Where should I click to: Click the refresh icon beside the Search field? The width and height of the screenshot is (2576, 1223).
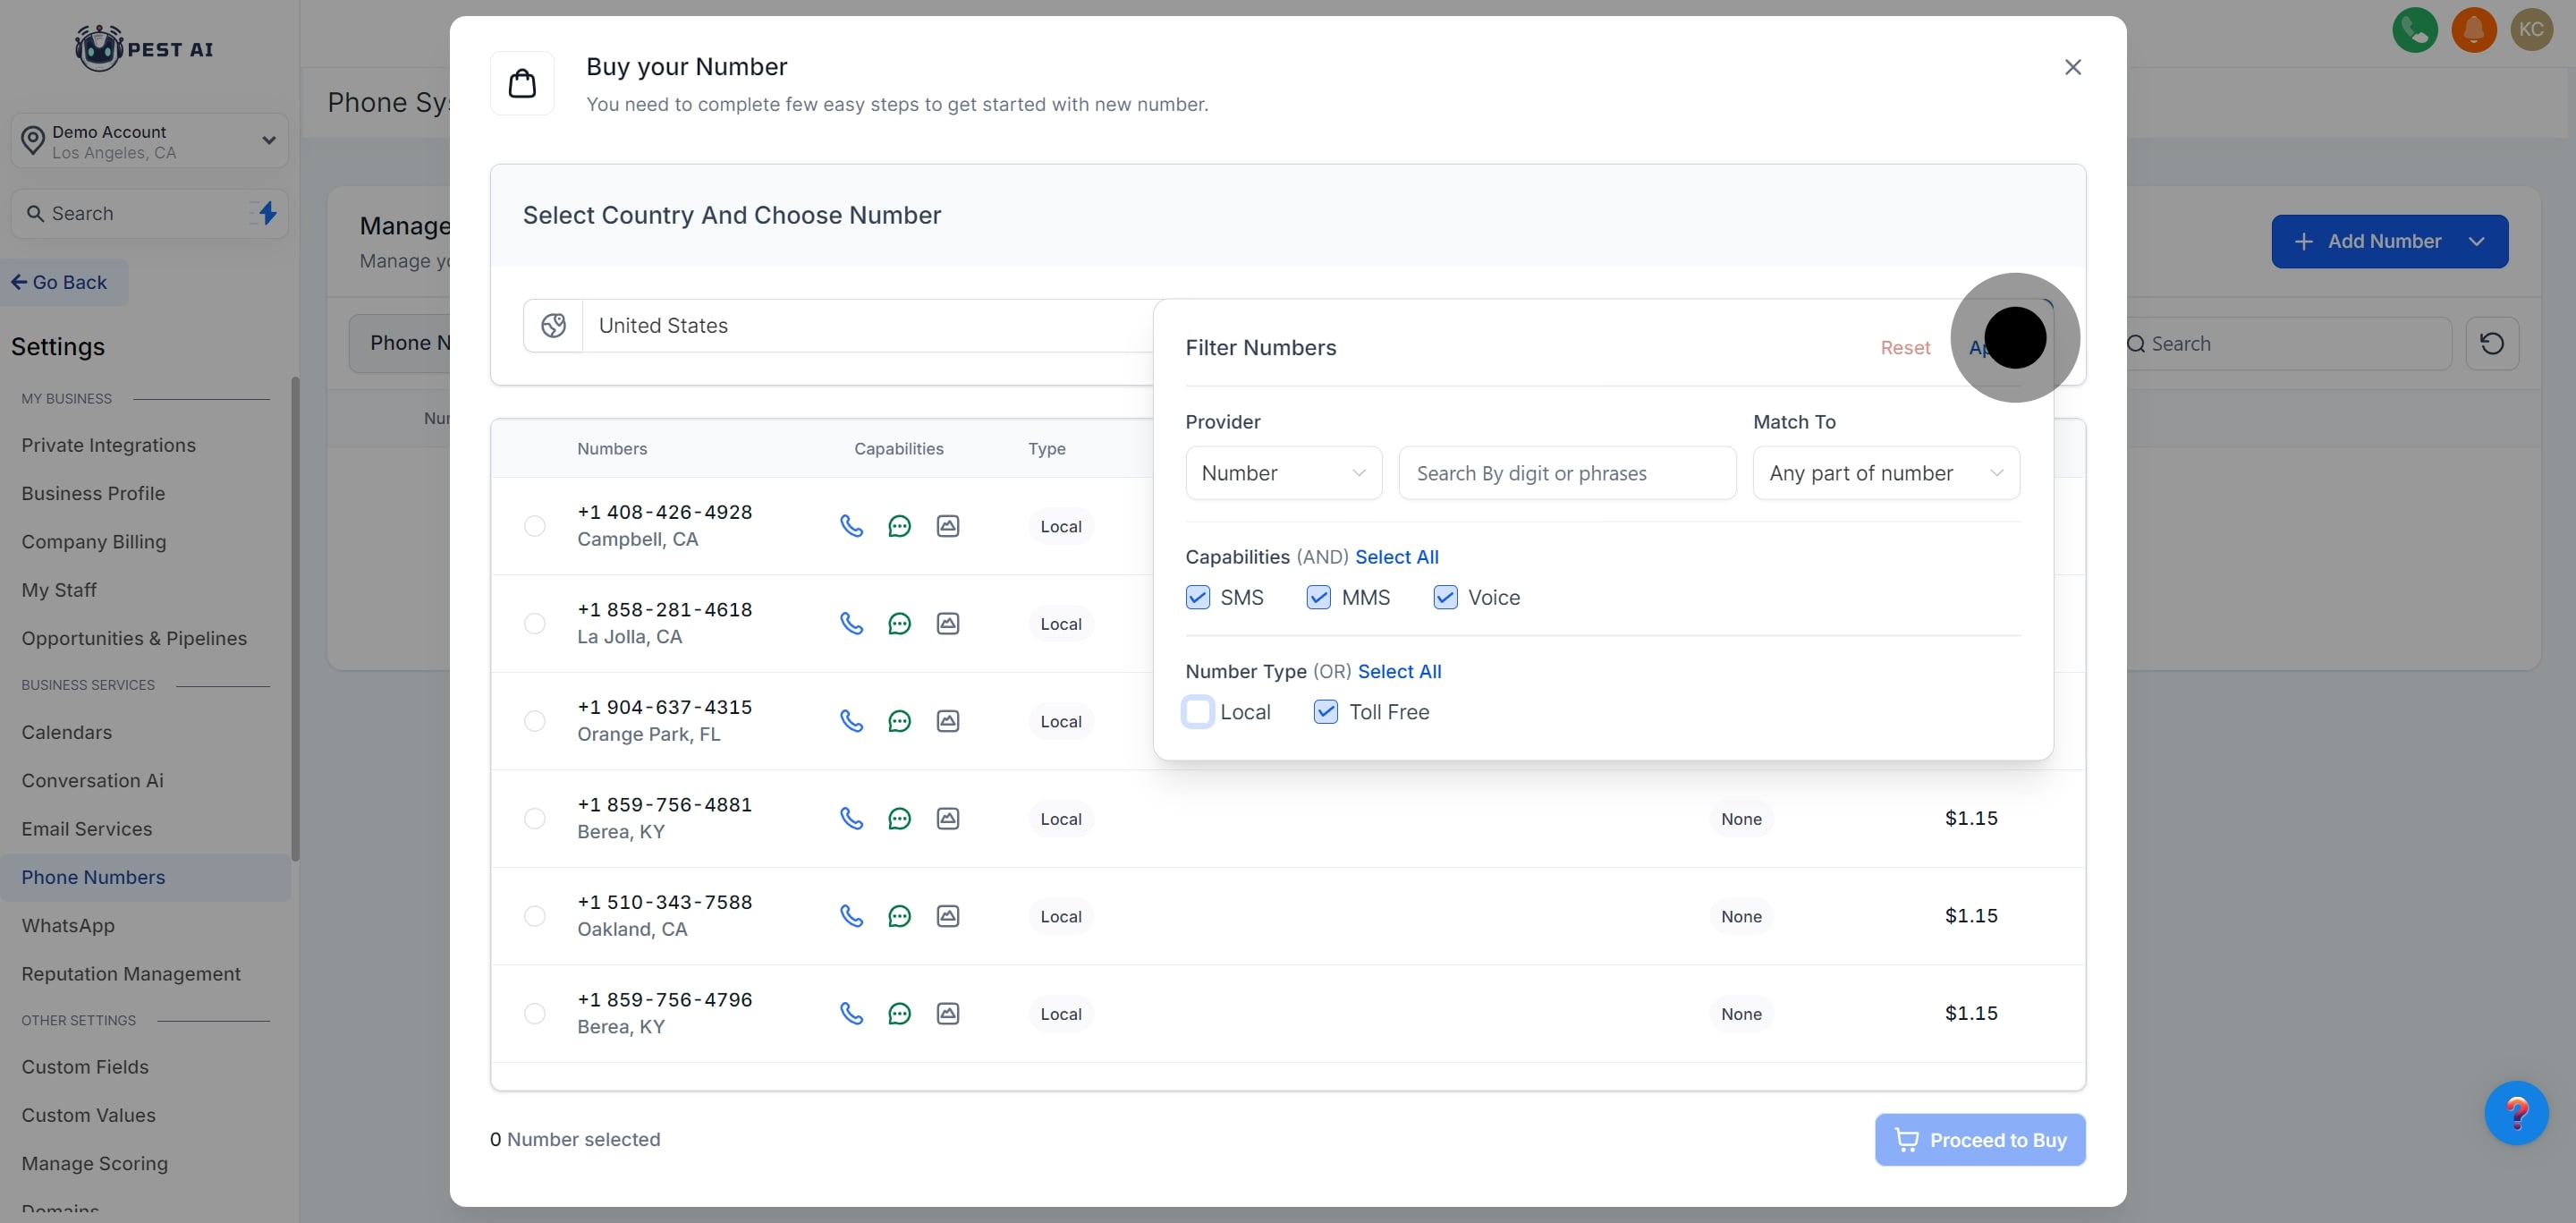tap(2491, 344)
